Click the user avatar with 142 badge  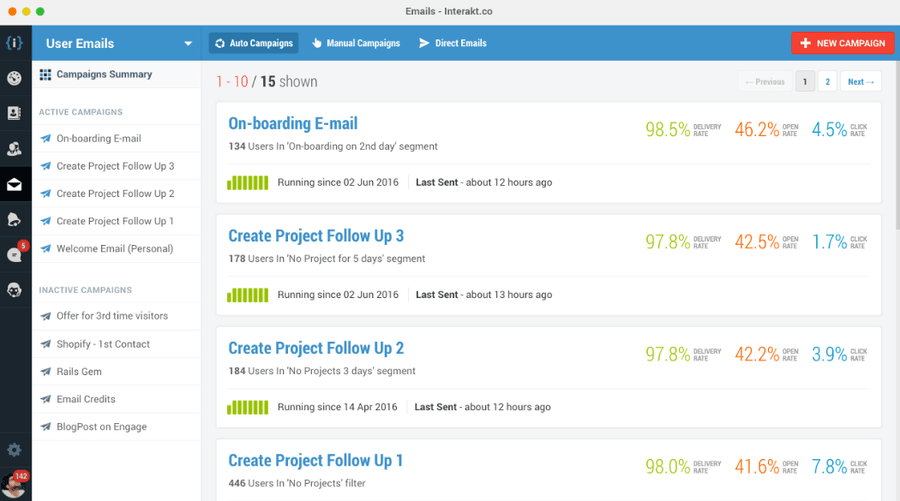point(14,483)
